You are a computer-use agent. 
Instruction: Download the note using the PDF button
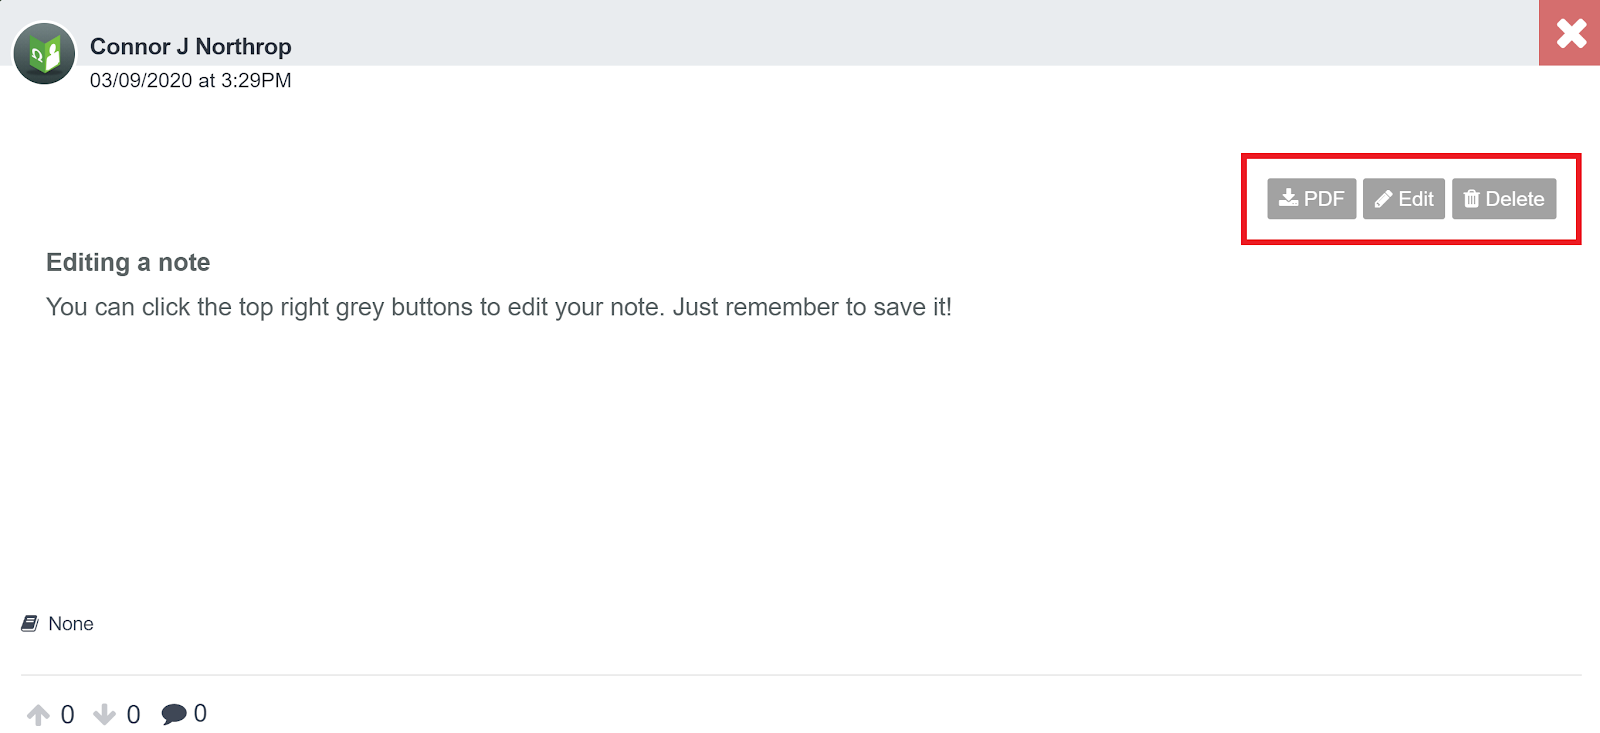click(x=1311, y=199)
